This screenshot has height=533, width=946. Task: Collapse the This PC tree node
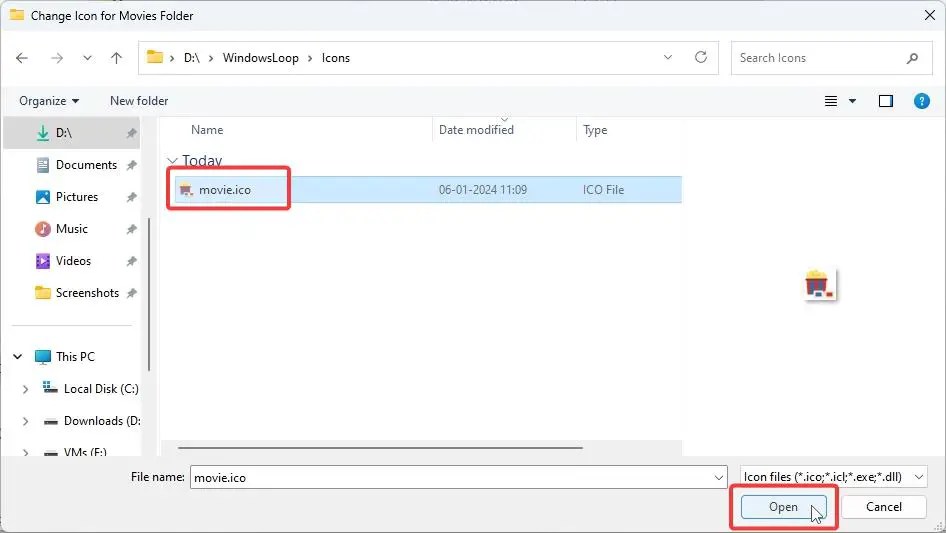click(x=17, y=357)
